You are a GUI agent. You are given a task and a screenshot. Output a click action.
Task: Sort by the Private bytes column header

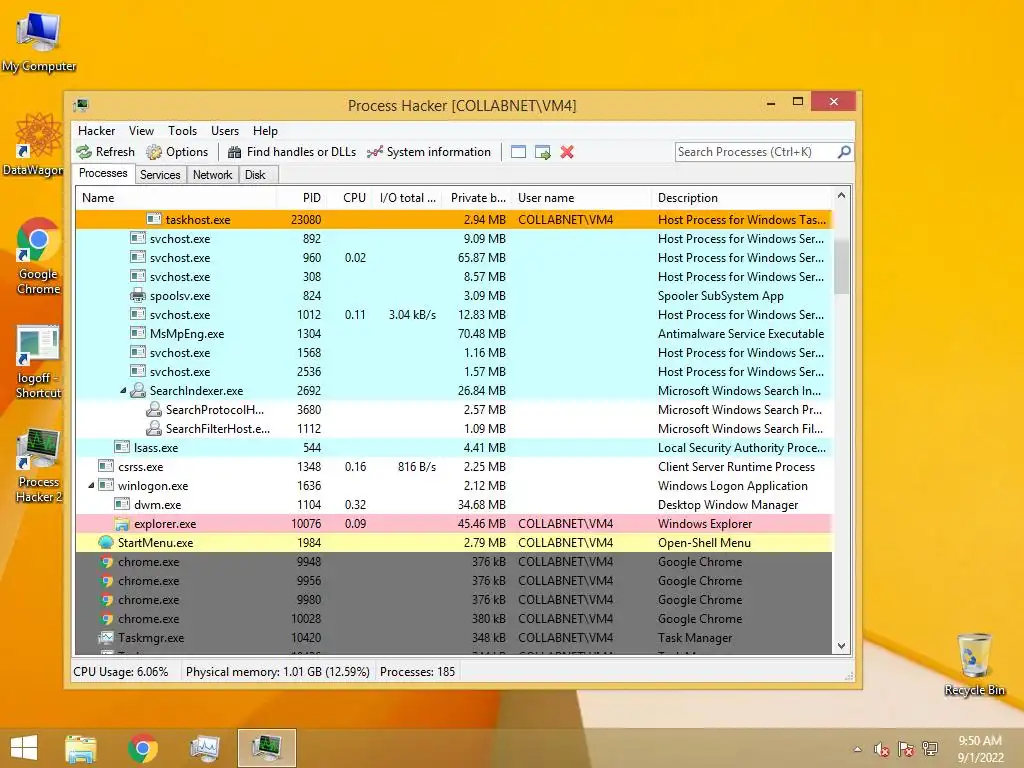(477, 198)
